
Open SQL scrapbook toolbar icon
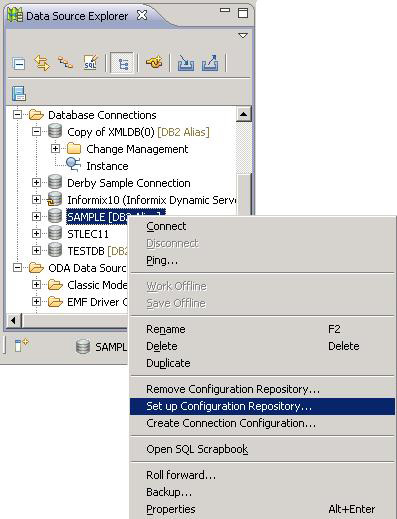pyautogui.click(x=90, y=62)
